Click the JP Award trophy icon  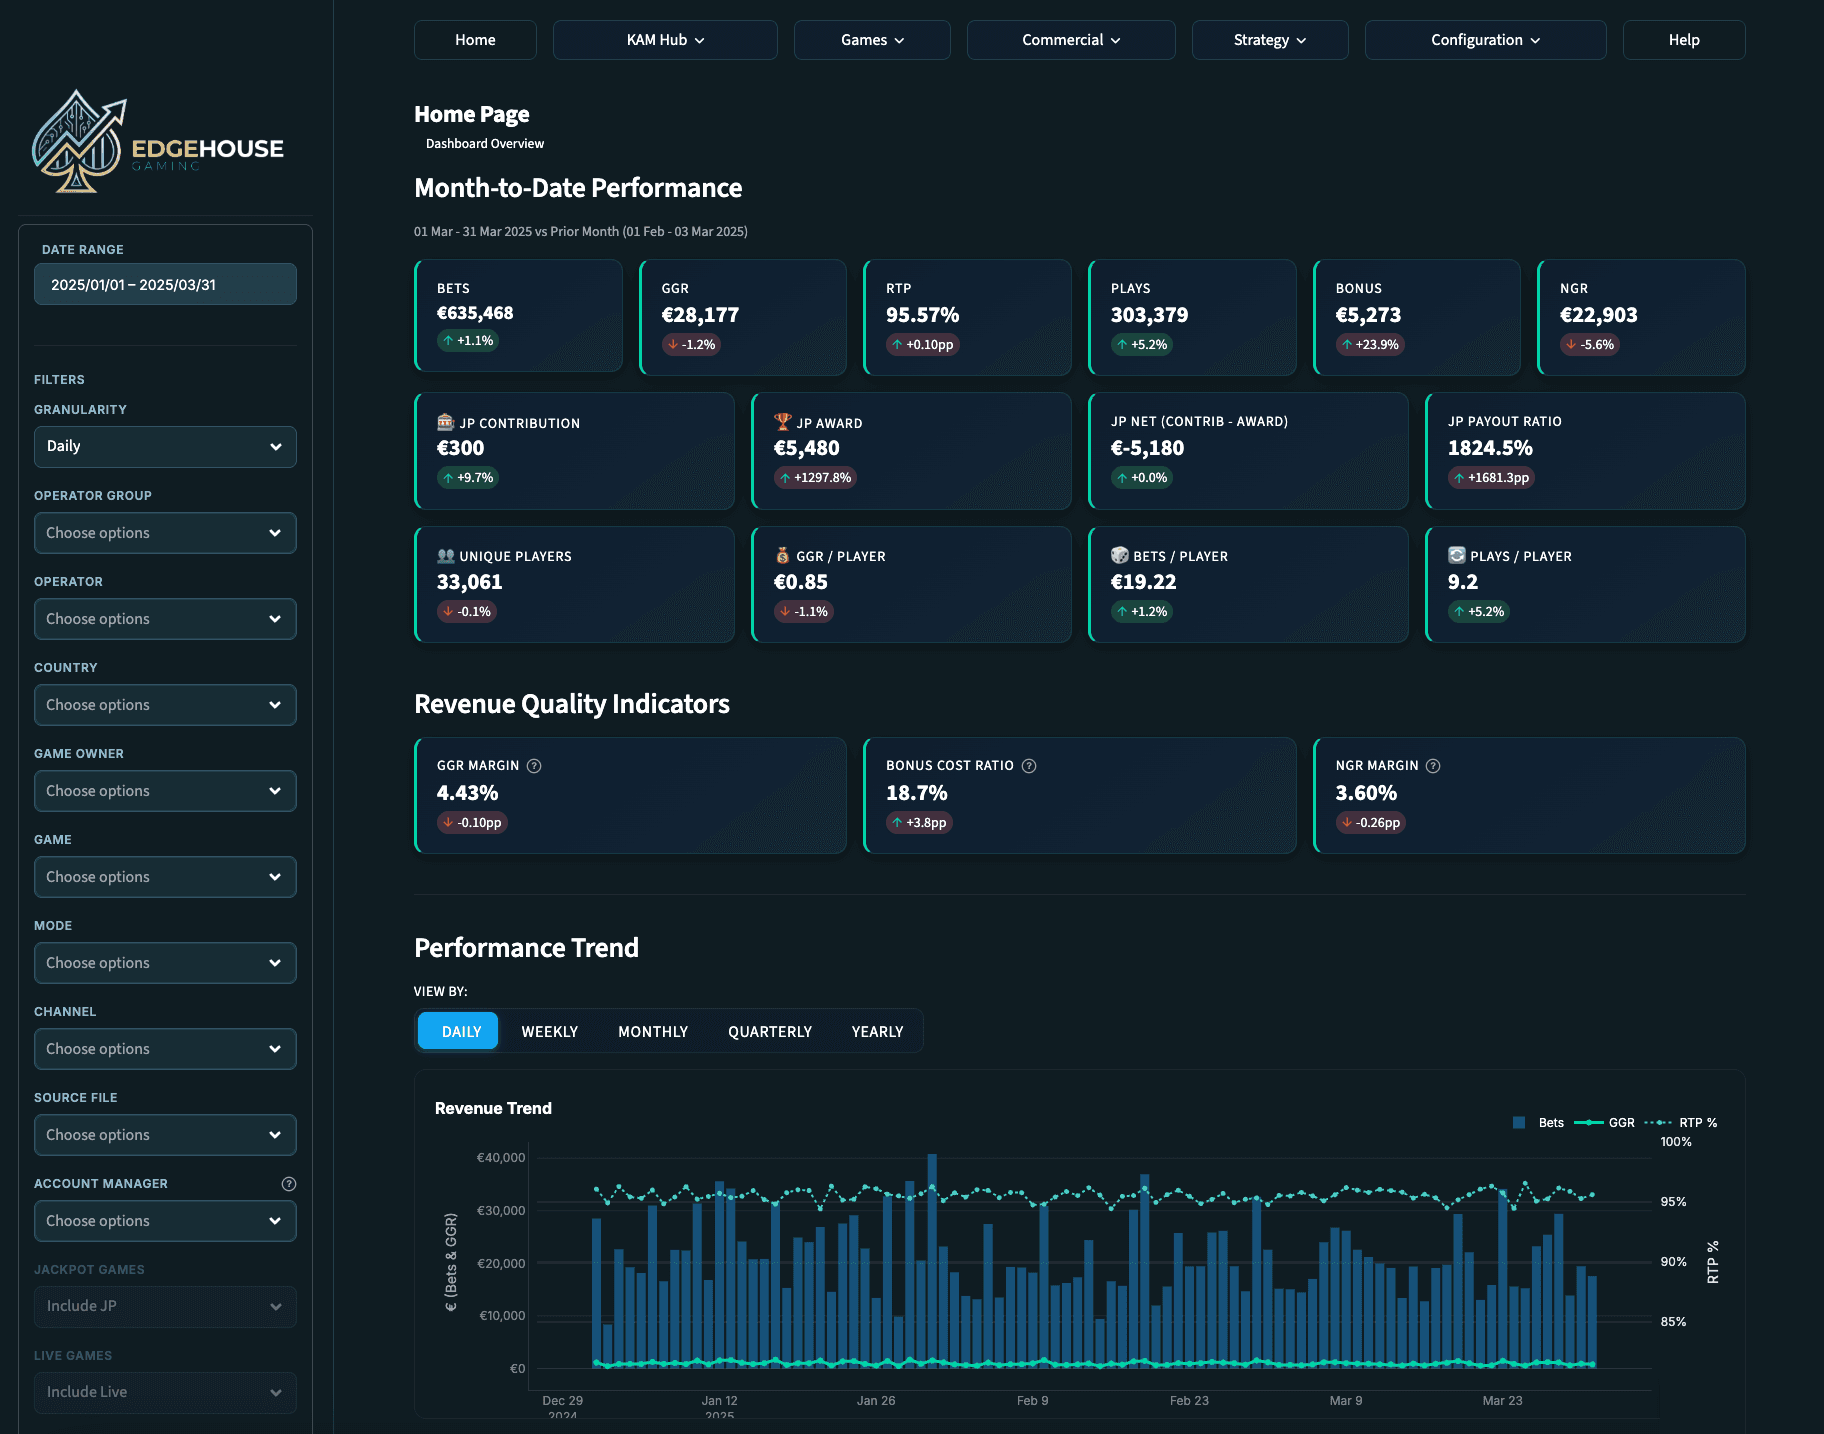[782, 422]
